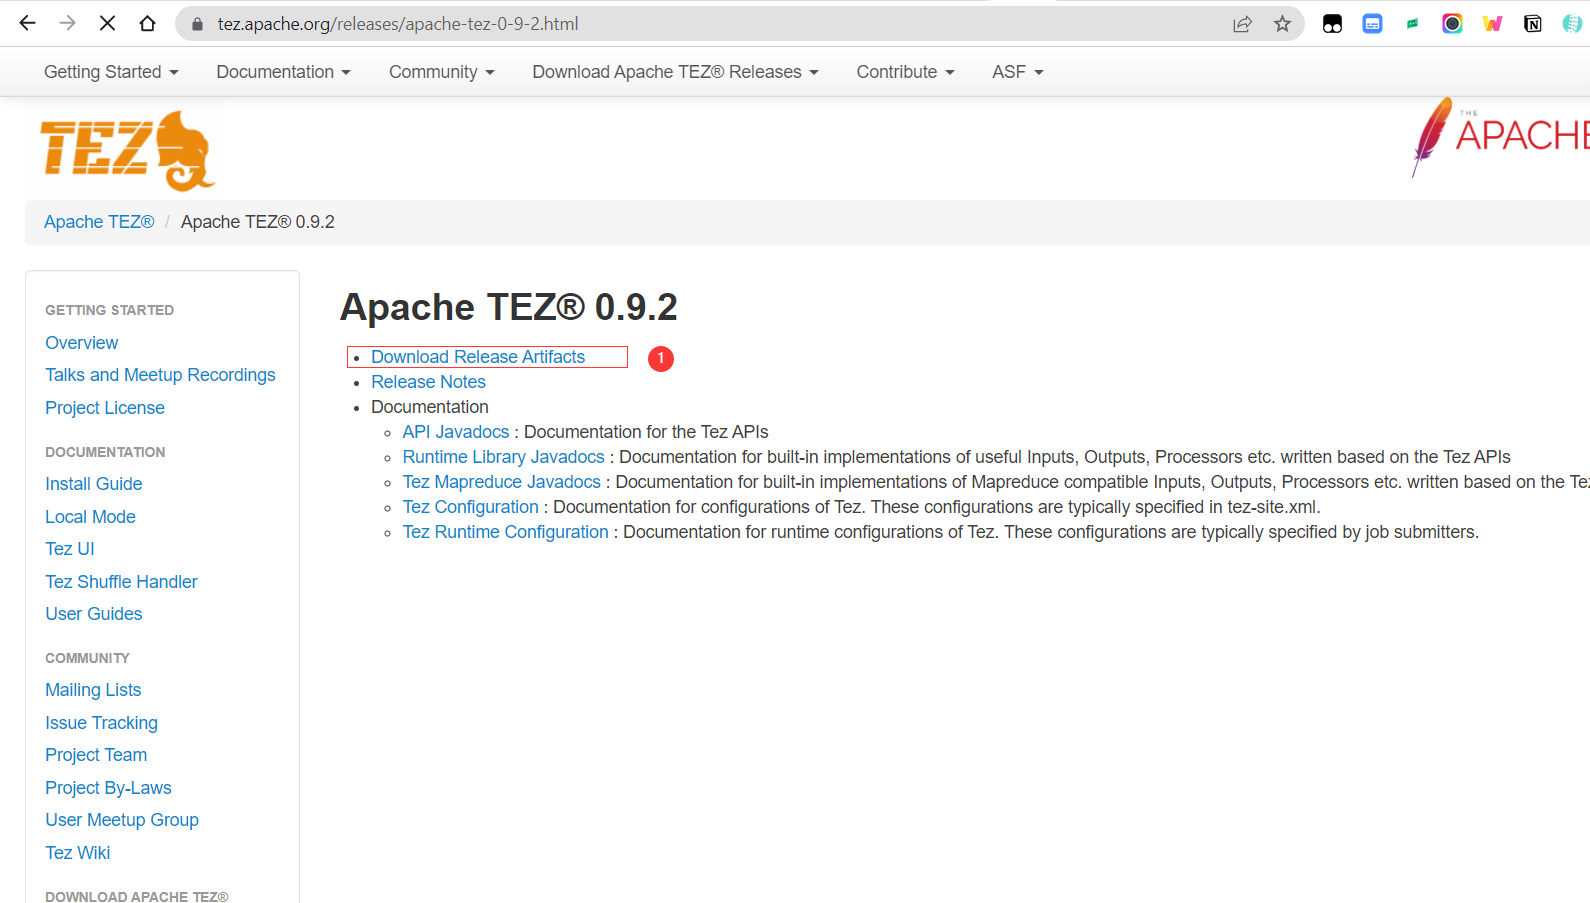Viewport: 1590px width, 903px height.
Task: Open the browser home page
Action: tap(147, 23)
